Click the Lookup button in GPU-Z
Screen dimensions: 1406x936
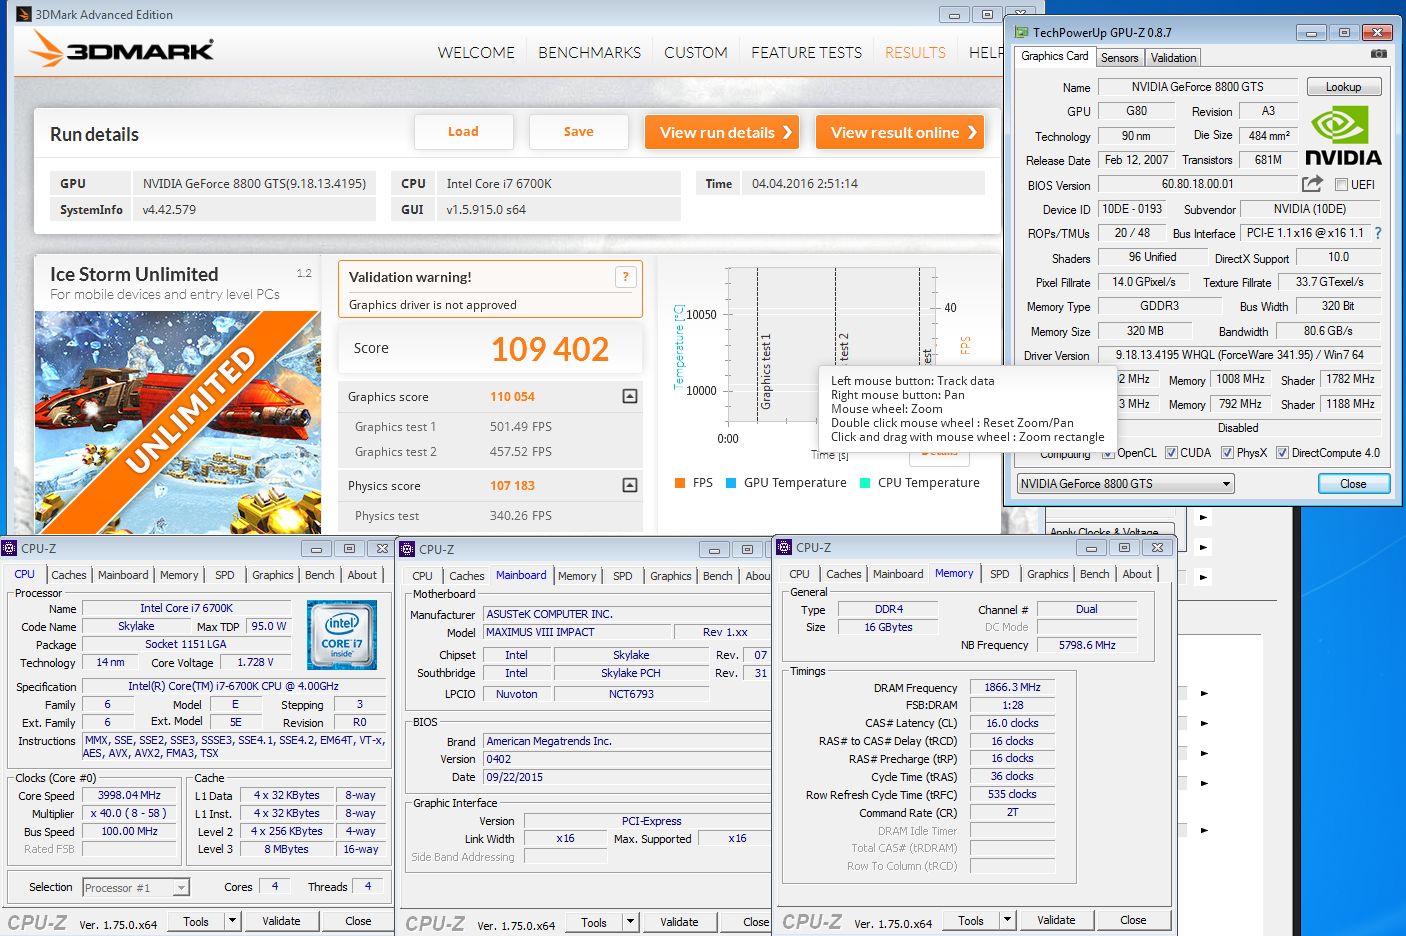coord(1343,87)
